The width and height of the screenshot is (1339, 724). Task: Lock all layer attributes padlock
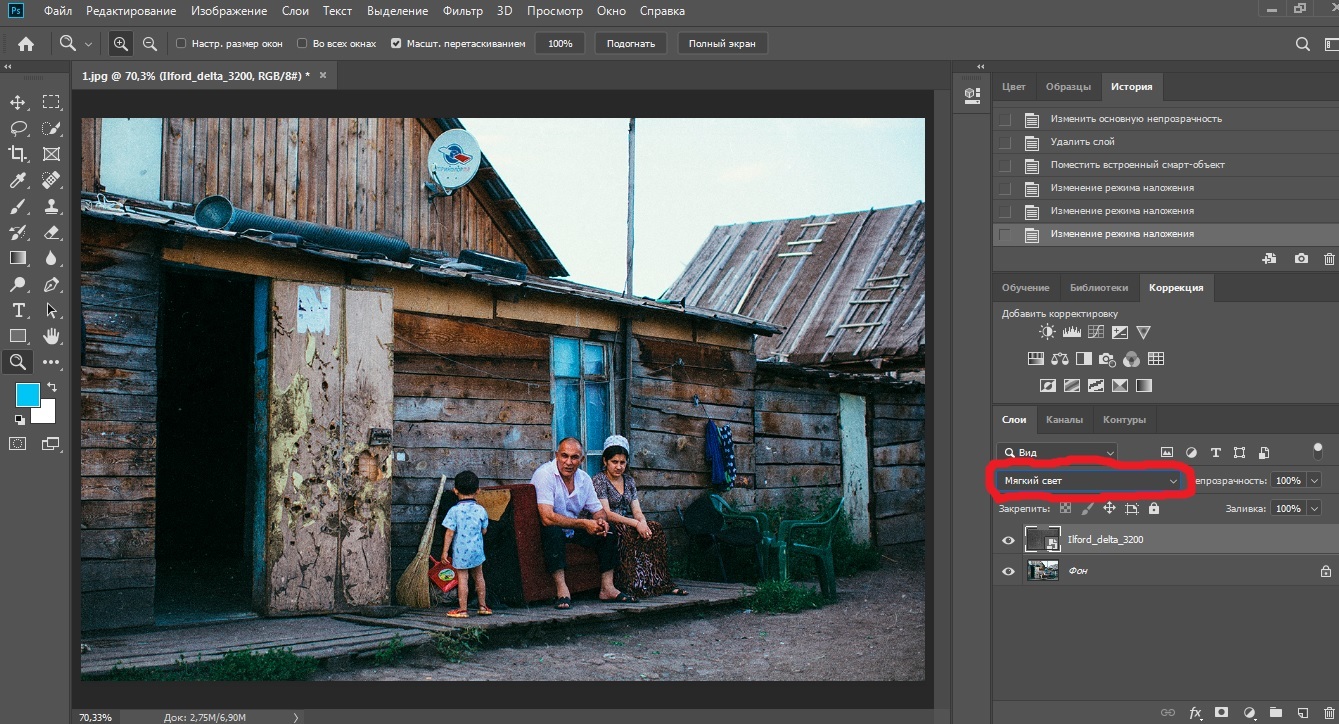point(1154,509)
